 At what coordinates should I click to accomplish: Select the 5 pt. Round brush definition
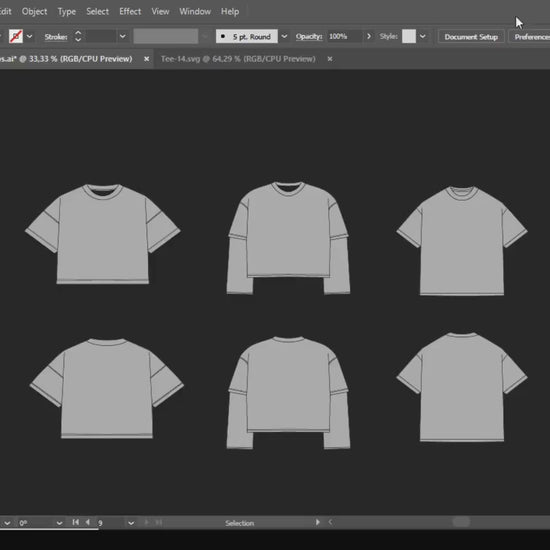(247, 36)
